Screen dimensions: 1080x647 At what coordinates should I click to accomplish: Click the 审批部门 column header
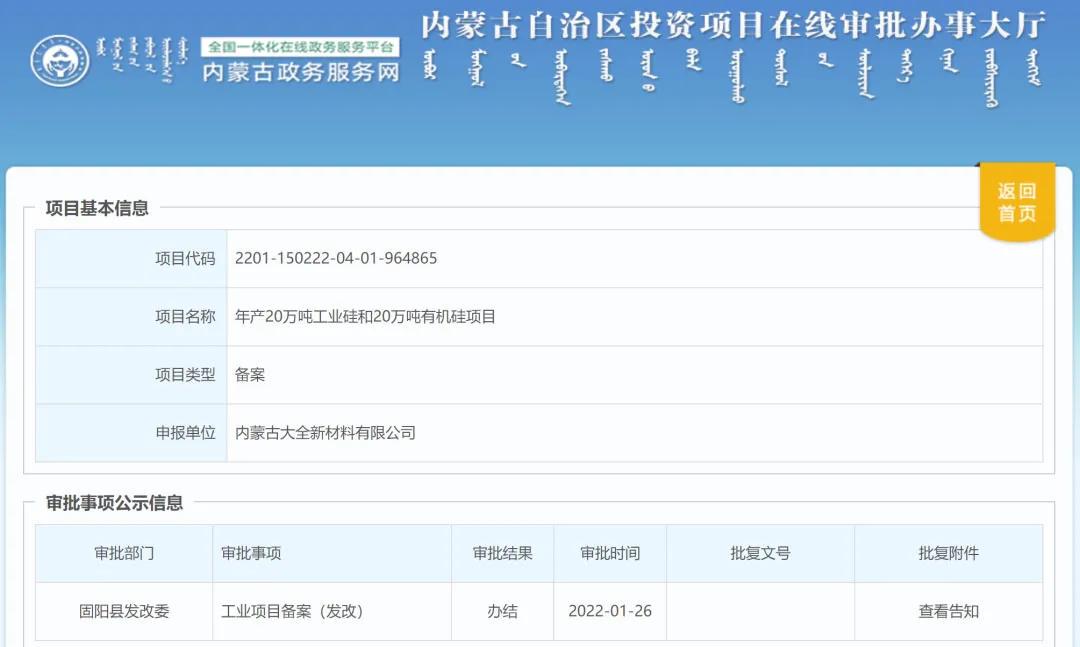click(x=124, y=553)
